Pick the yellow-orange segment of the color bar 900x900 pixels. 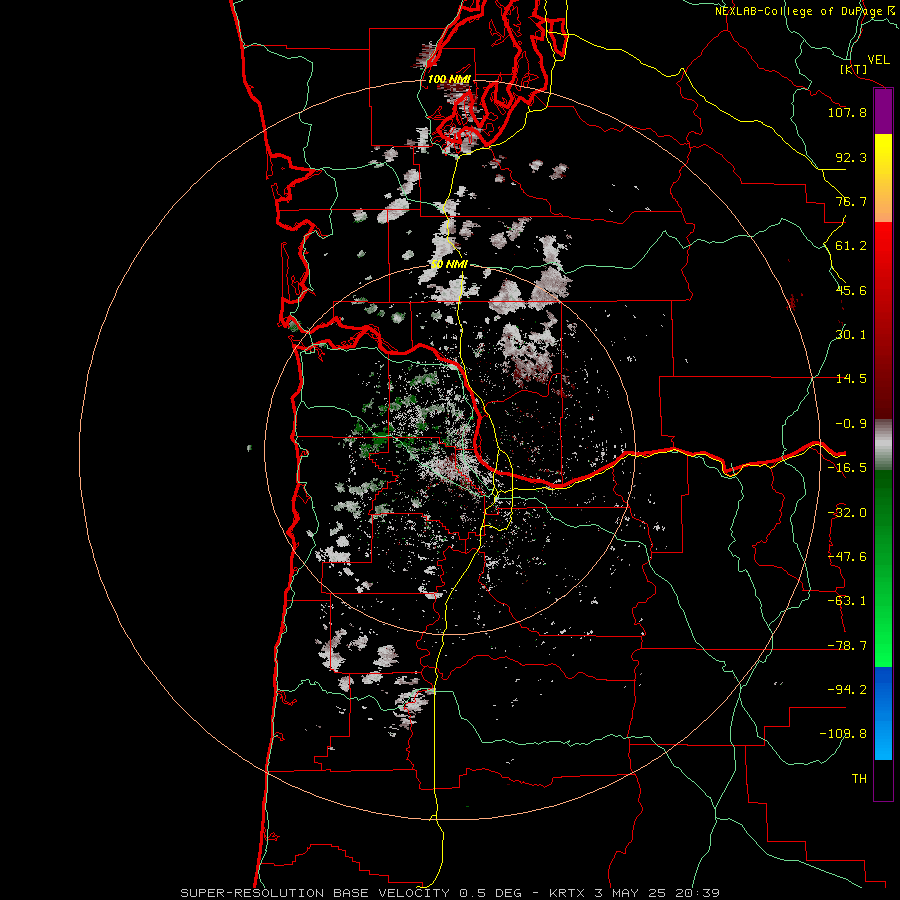tap(883, 178)
